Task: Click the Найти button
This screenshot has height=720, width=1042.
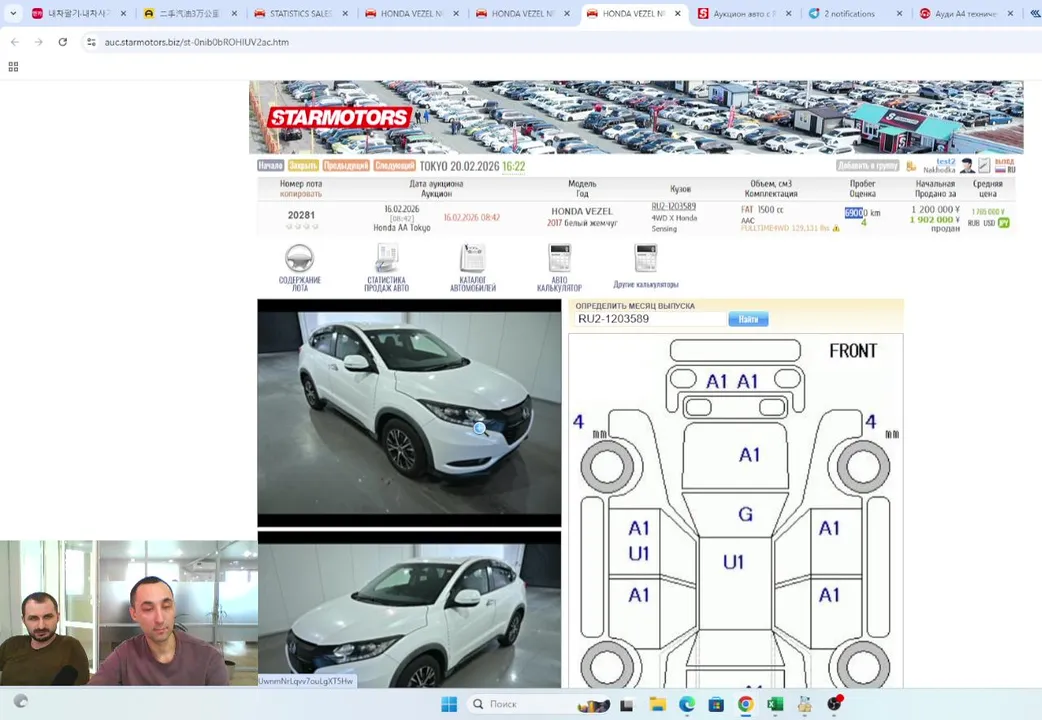Action: [748, 319]
